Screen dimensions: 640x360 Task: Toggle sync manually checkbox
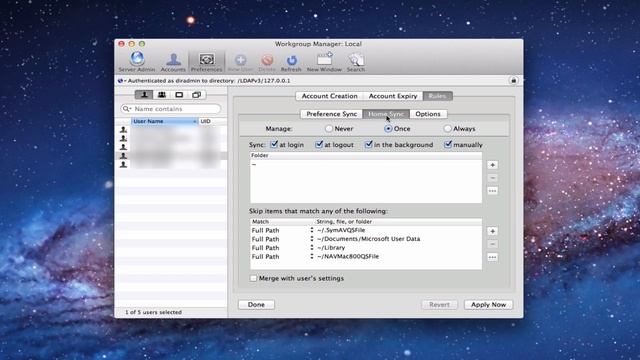(448, 144)
